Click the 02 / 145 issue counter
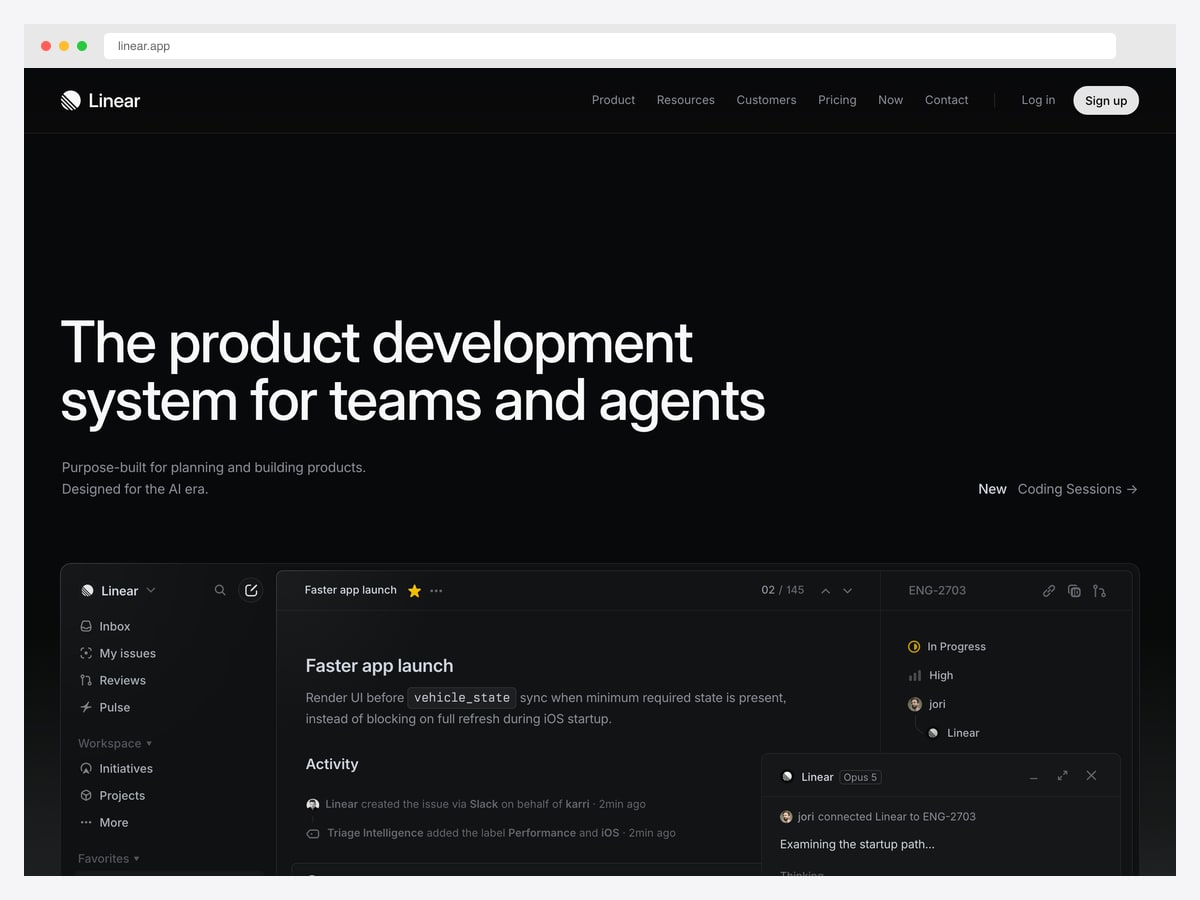The image size is (1200, 900). [783, 590]
